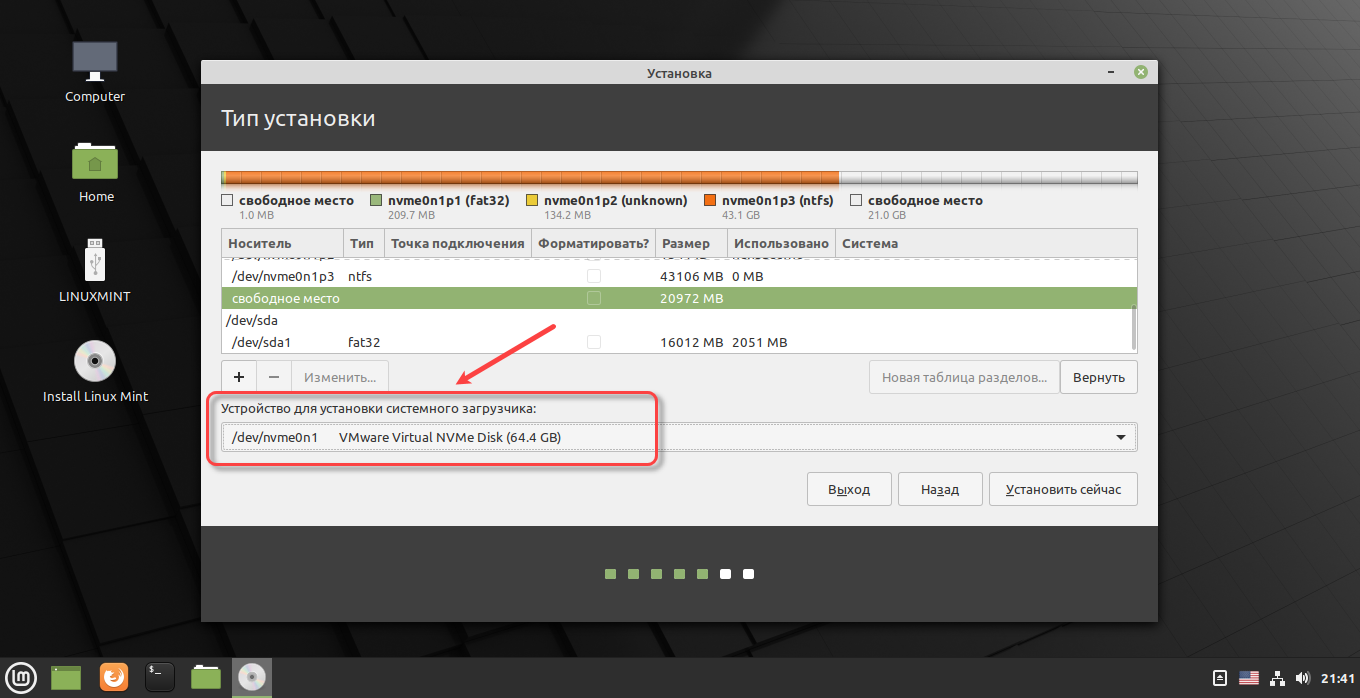Click the ntfs type cell for nvme0n1p3

coord(360,276)
